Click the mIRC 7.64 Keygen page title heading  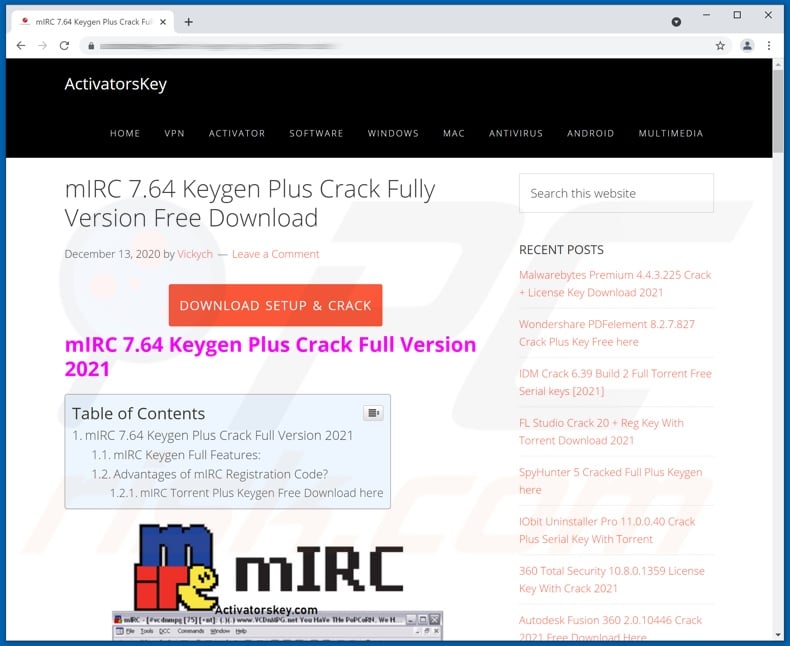click(x=250, y=203)
